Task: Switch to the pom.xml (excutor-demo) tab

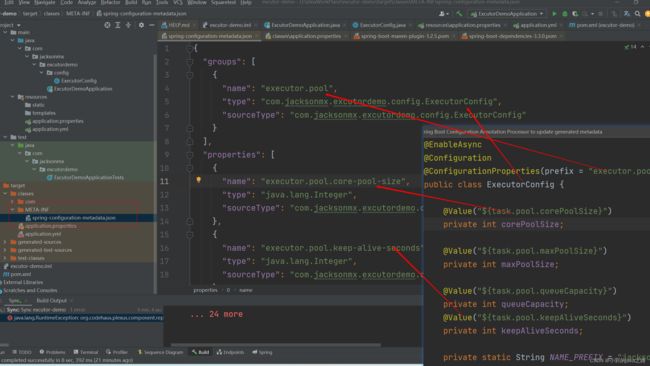Action: click(603, 25)
